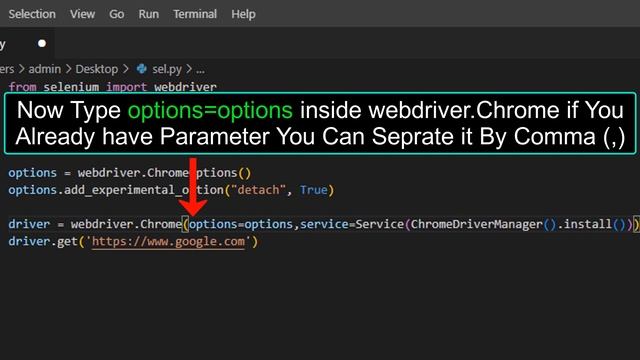Click the 'options' variable on the ChromeOptions line
Screen dimensions: 640x360
click(x=32, y=173)
